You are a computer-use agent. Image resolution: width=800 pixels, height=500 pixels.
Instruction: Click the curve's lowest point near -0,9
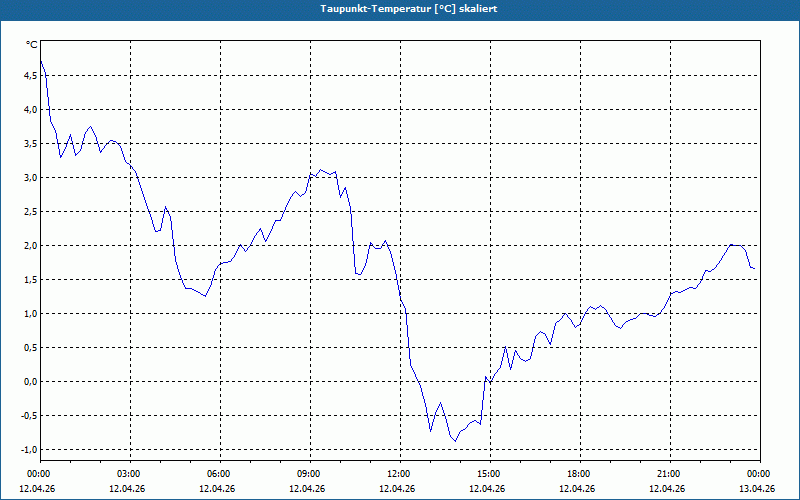coord(456,441)
